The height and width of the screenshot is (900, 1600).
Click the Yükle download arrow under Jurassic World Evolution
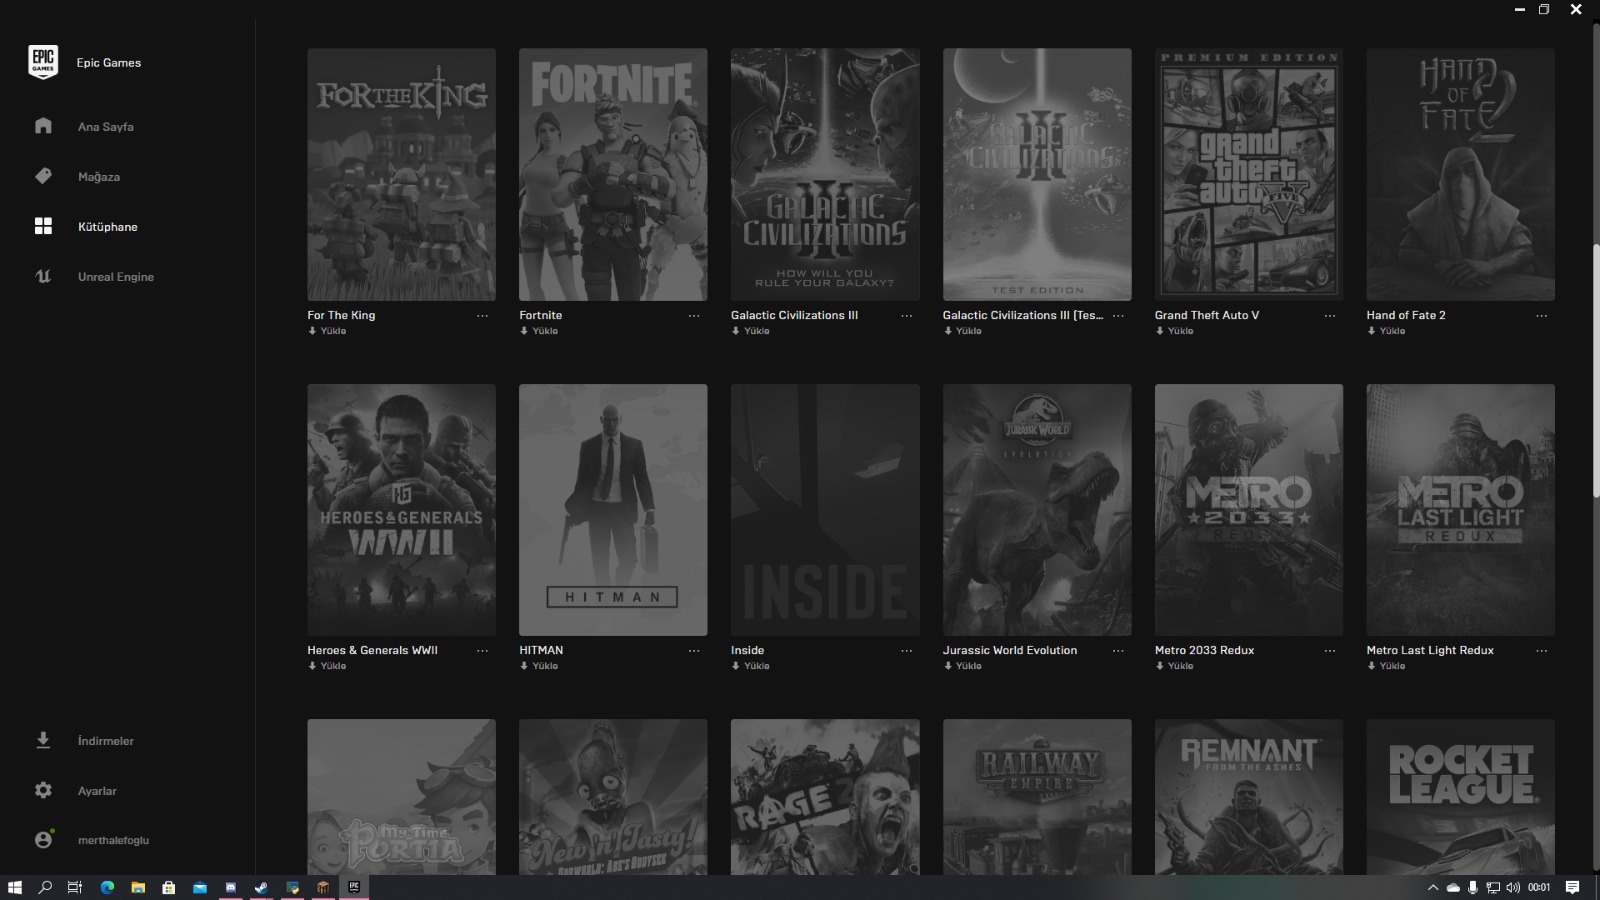(x=947, y=666)
